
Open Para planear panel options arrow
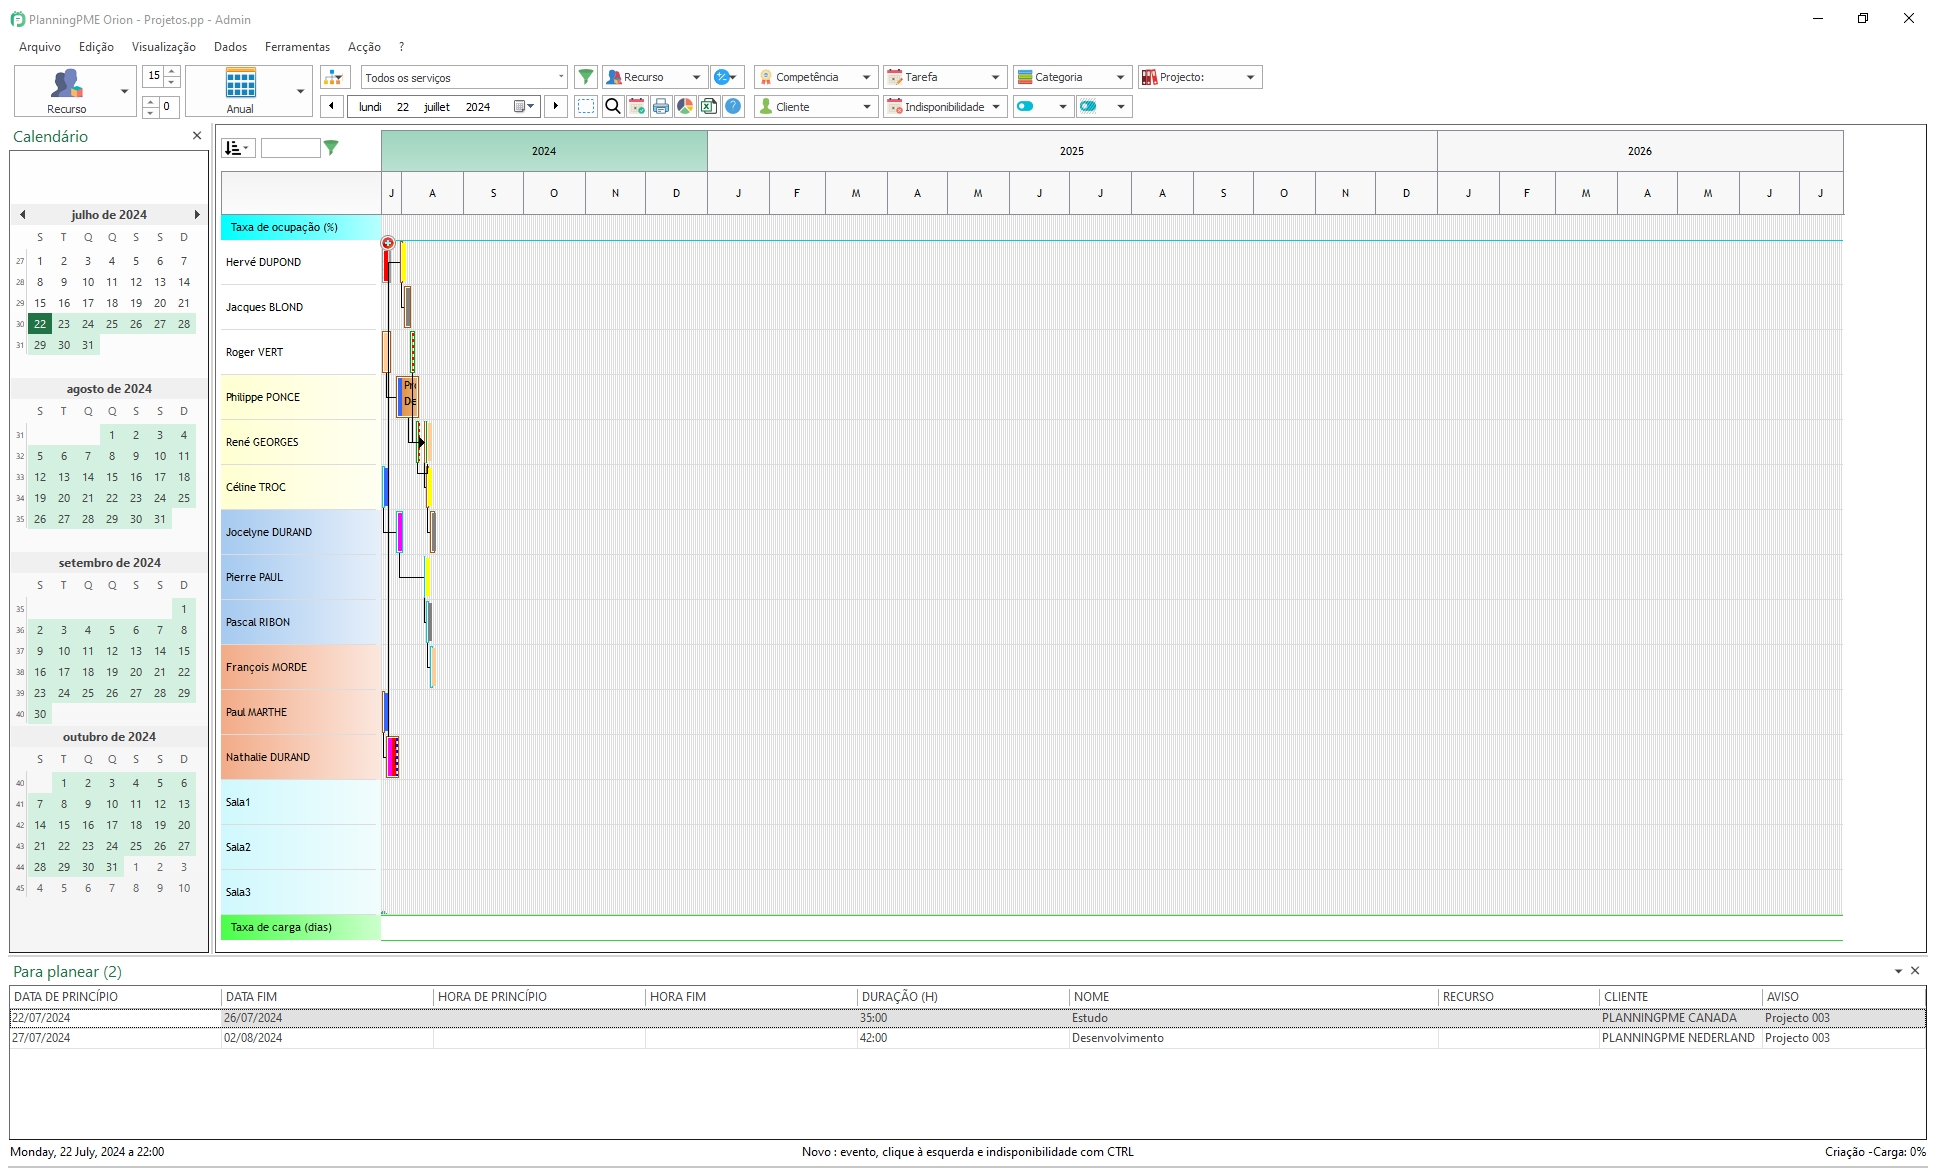click(x=1898, y=971)
